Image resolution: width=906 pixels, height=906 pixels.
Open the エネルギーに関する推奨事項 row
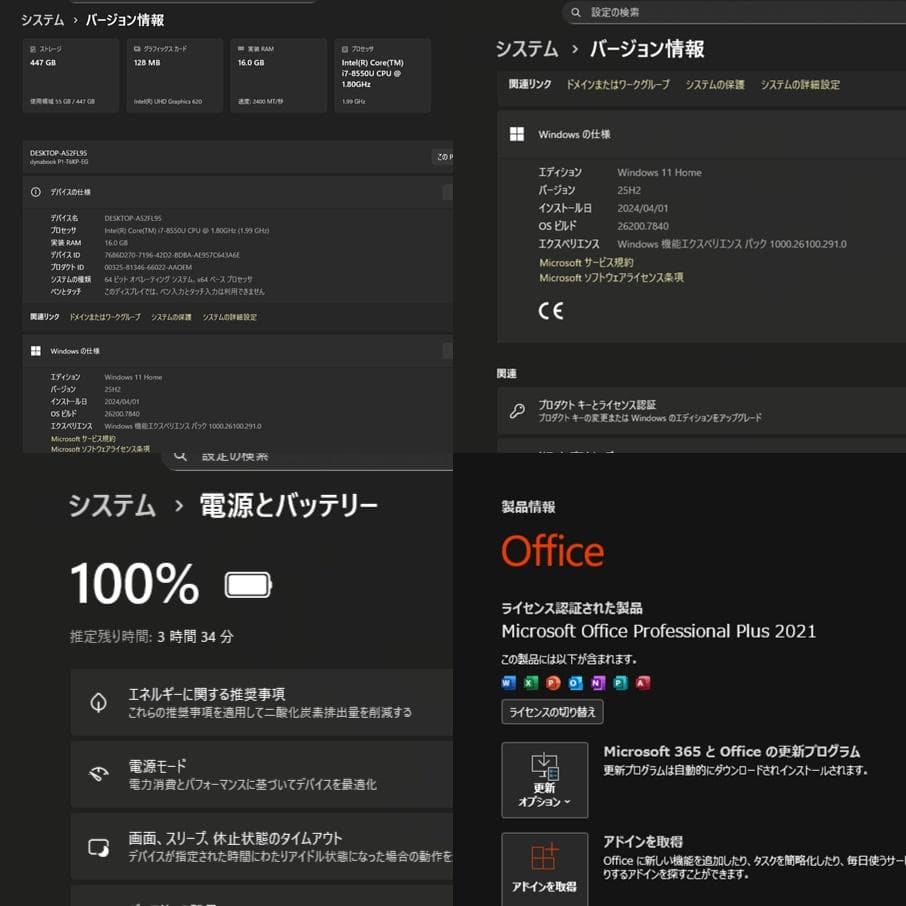click(x=262, y=702)
